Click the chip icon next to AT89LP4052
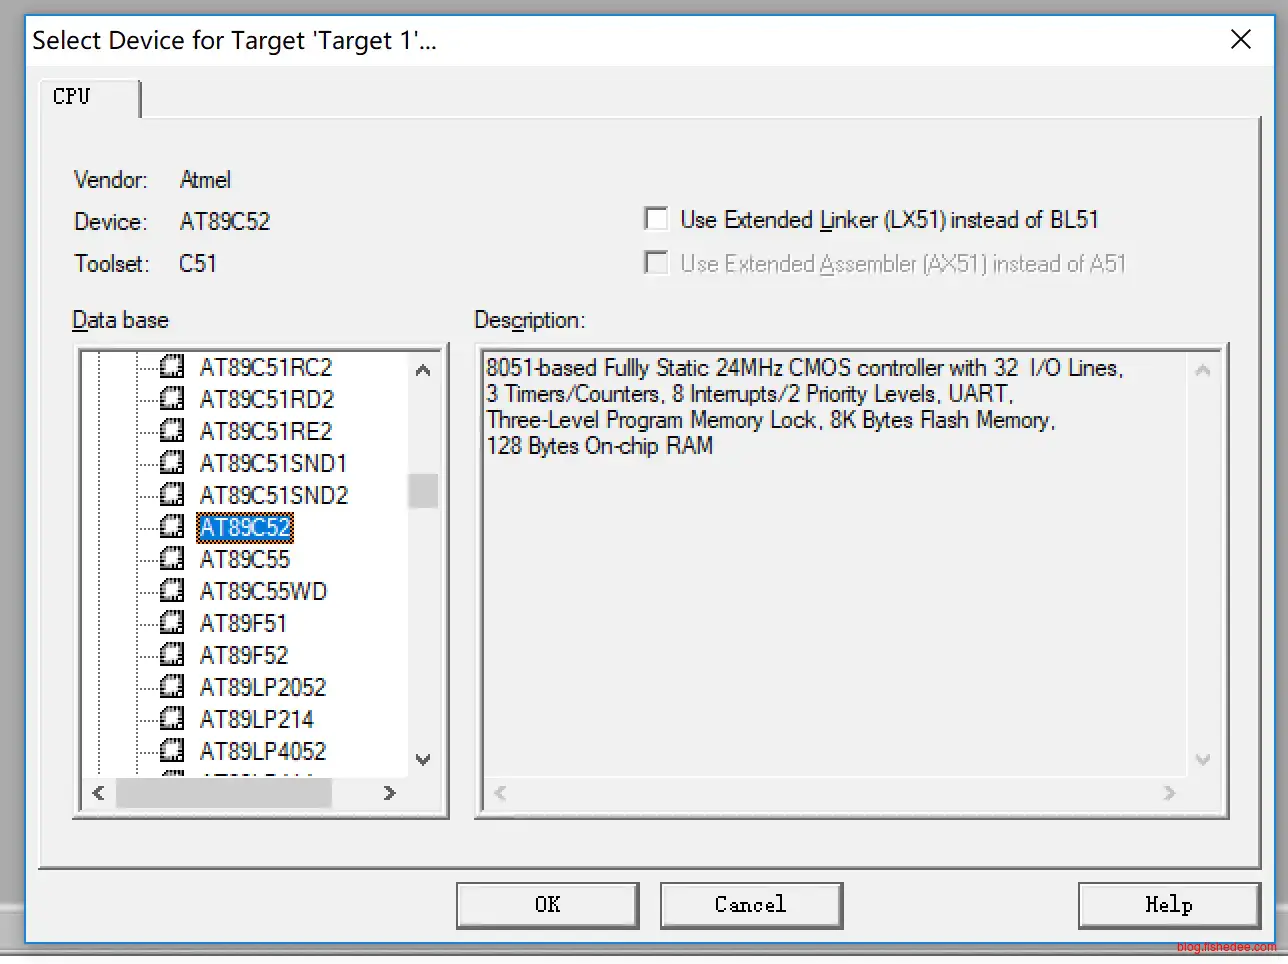 [x=172, y=750]
